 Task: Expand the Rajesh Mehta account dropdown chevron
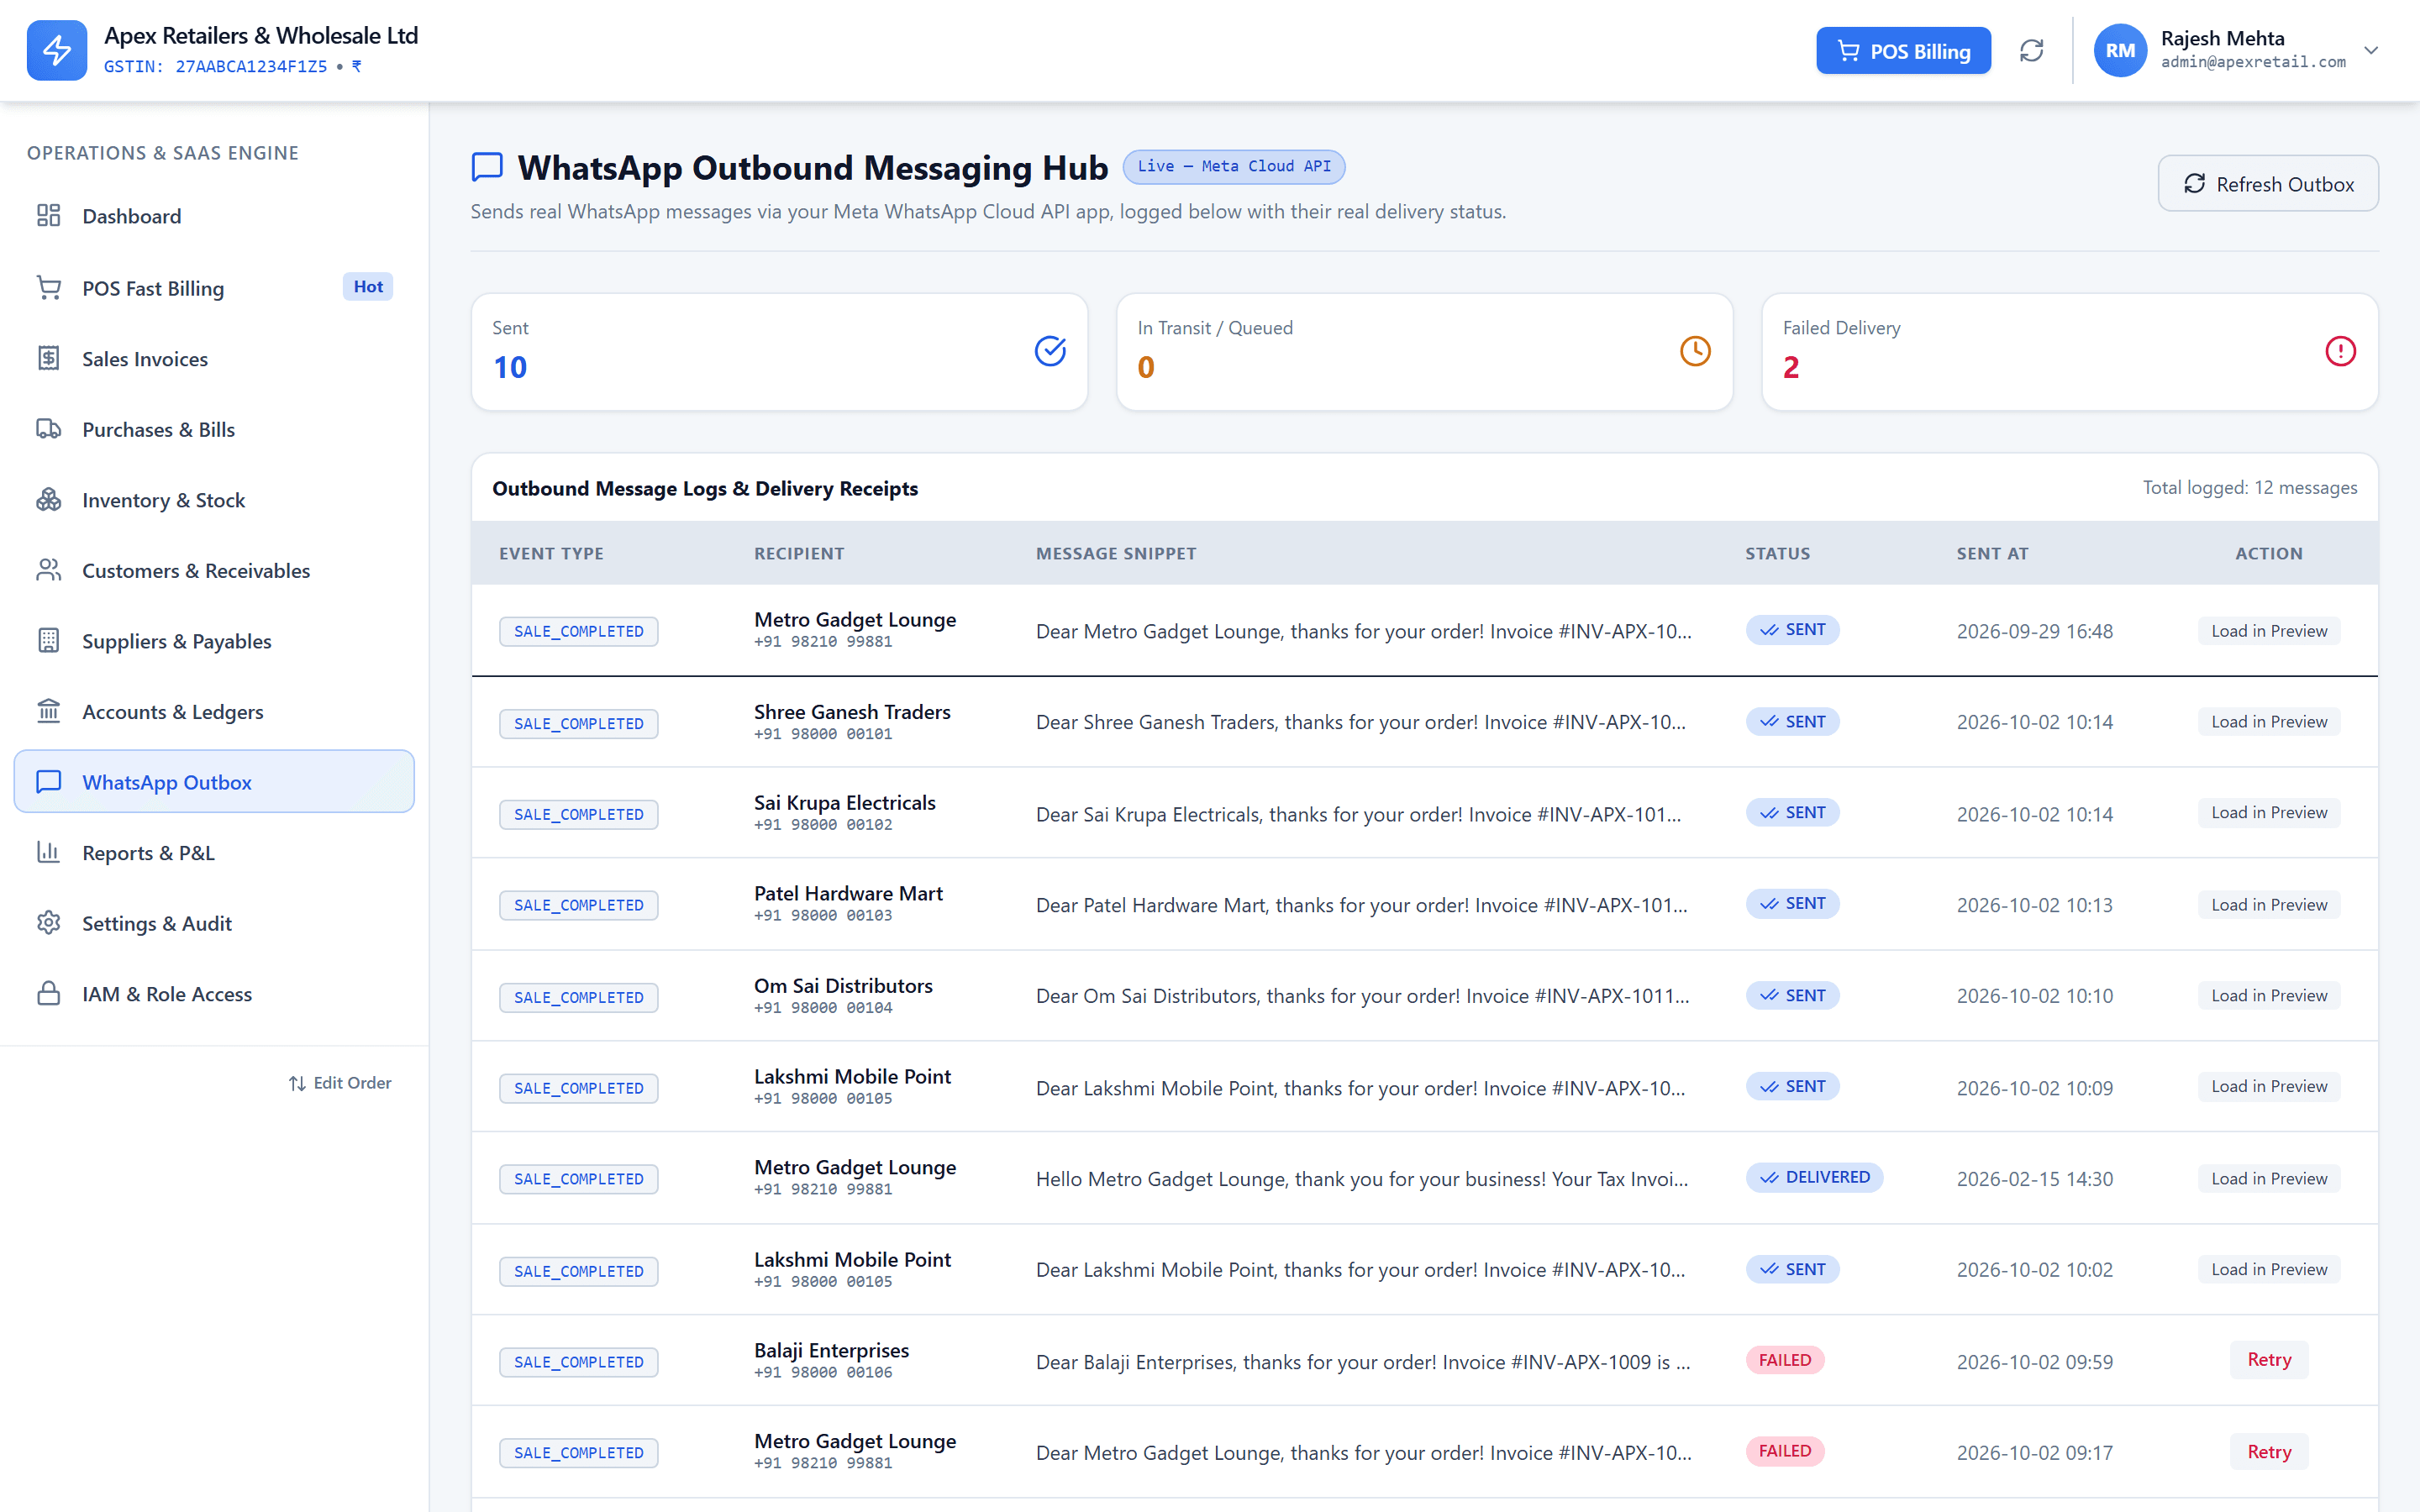(2371, 50)
